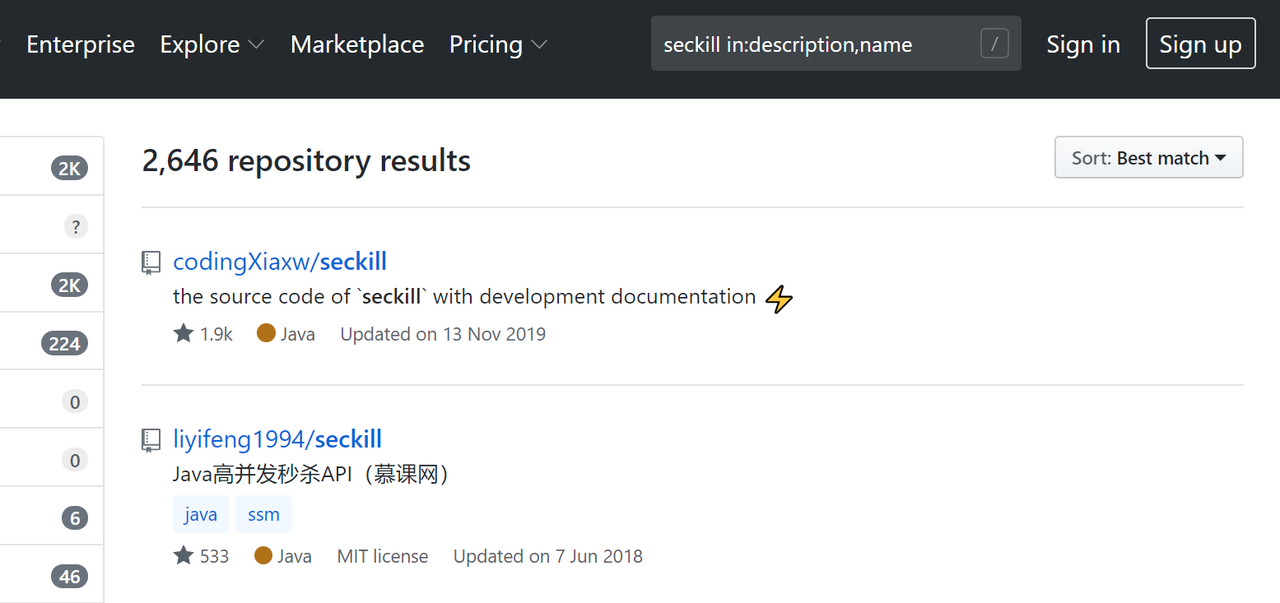Click the question mark badge in sidebar
The image size is (1280, 603).
click(75, 227)
